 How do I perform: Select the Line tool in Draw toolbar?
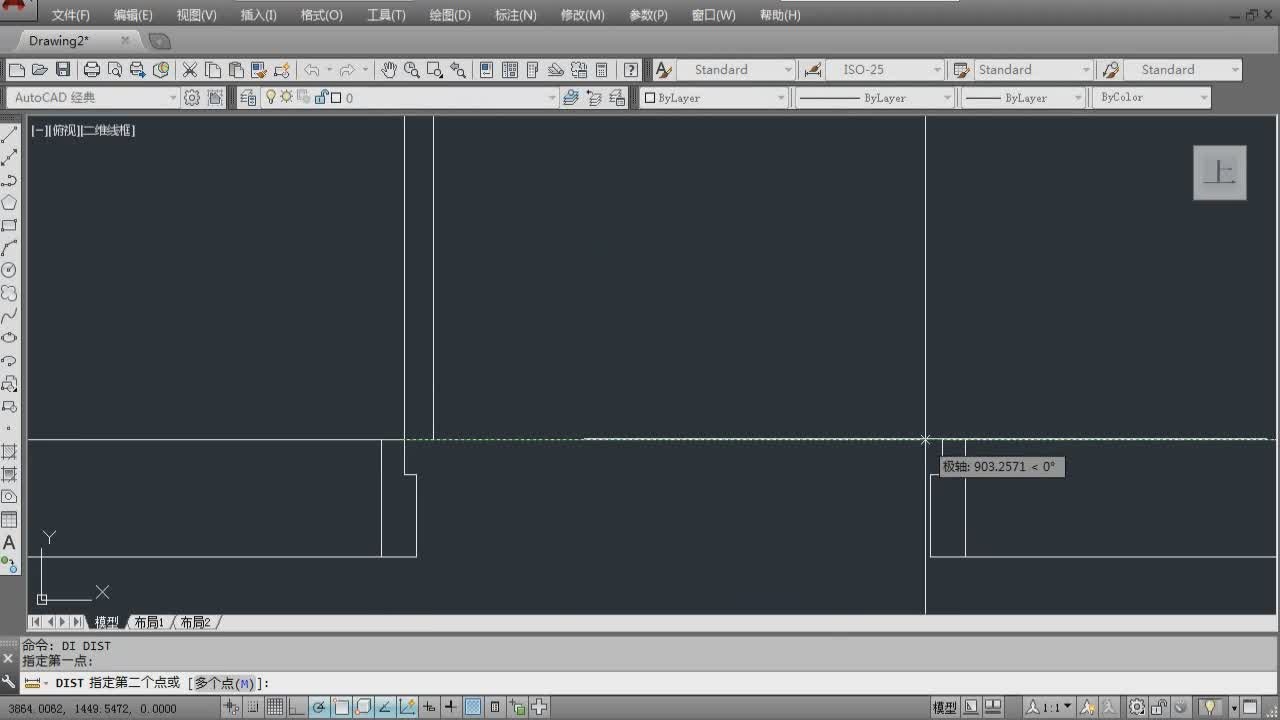tap(9, 135)
